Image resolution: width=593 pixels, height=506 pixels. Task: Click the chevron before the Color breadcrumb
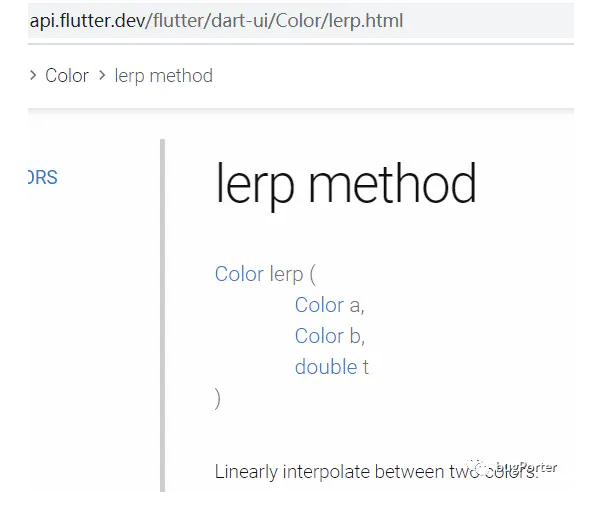point(33,76)
